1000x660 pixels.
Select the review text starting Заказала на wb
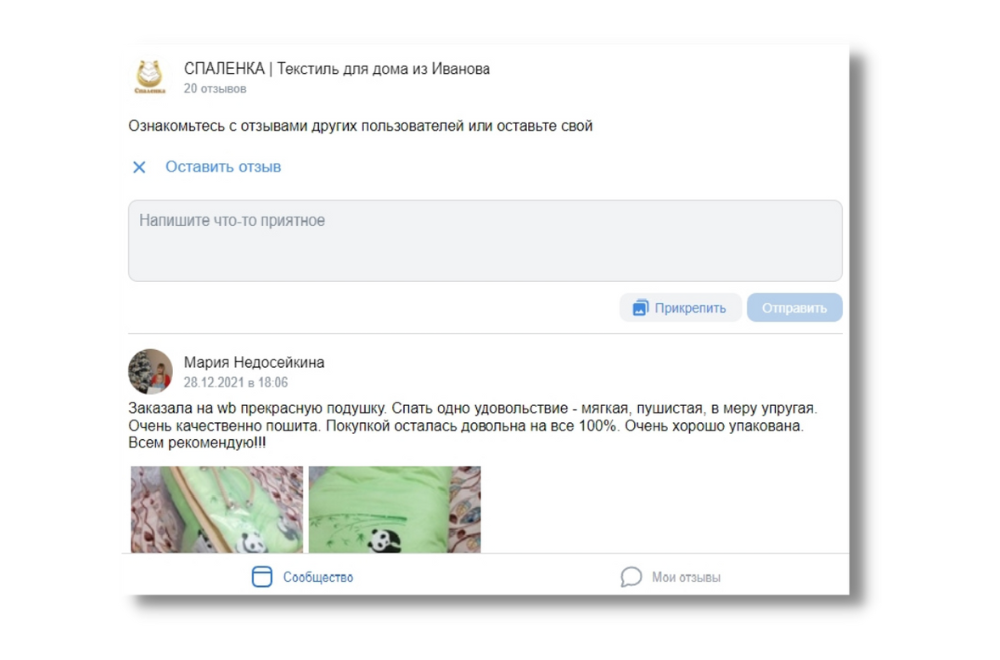tap(473, 425)
